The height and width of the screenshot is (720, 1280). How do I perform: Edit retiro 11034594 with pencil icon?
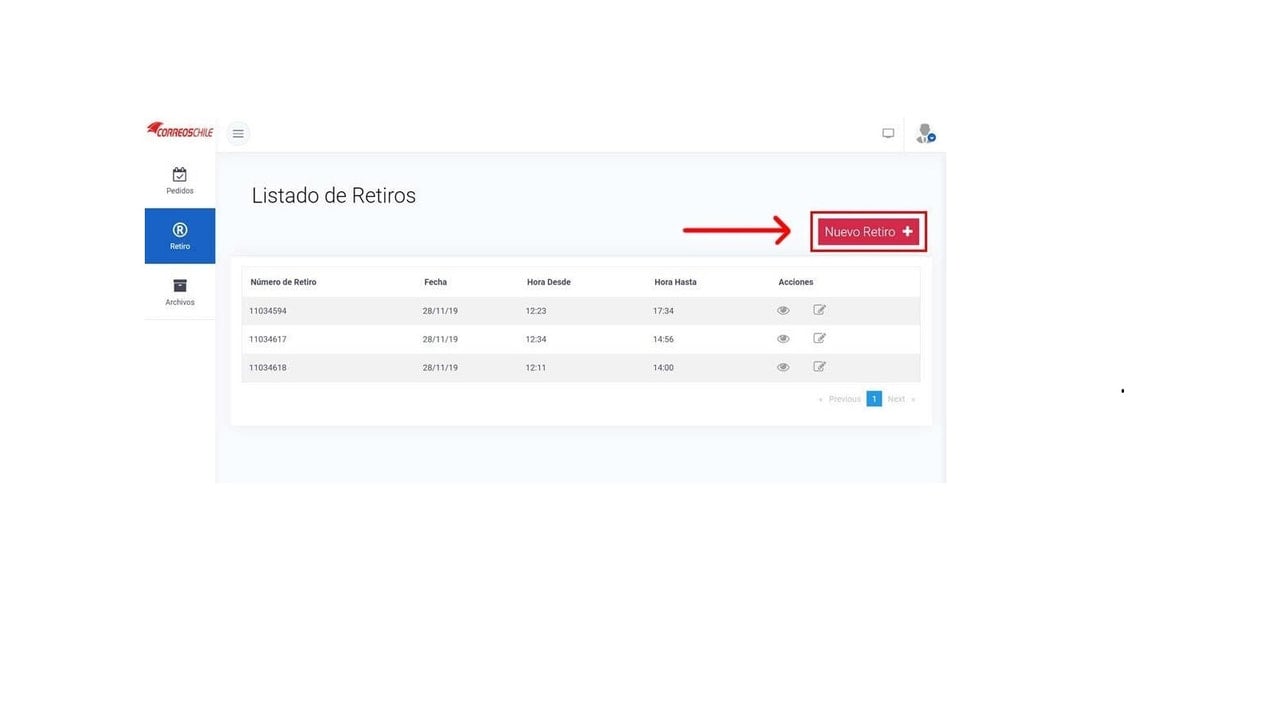[x=819, y=310]
